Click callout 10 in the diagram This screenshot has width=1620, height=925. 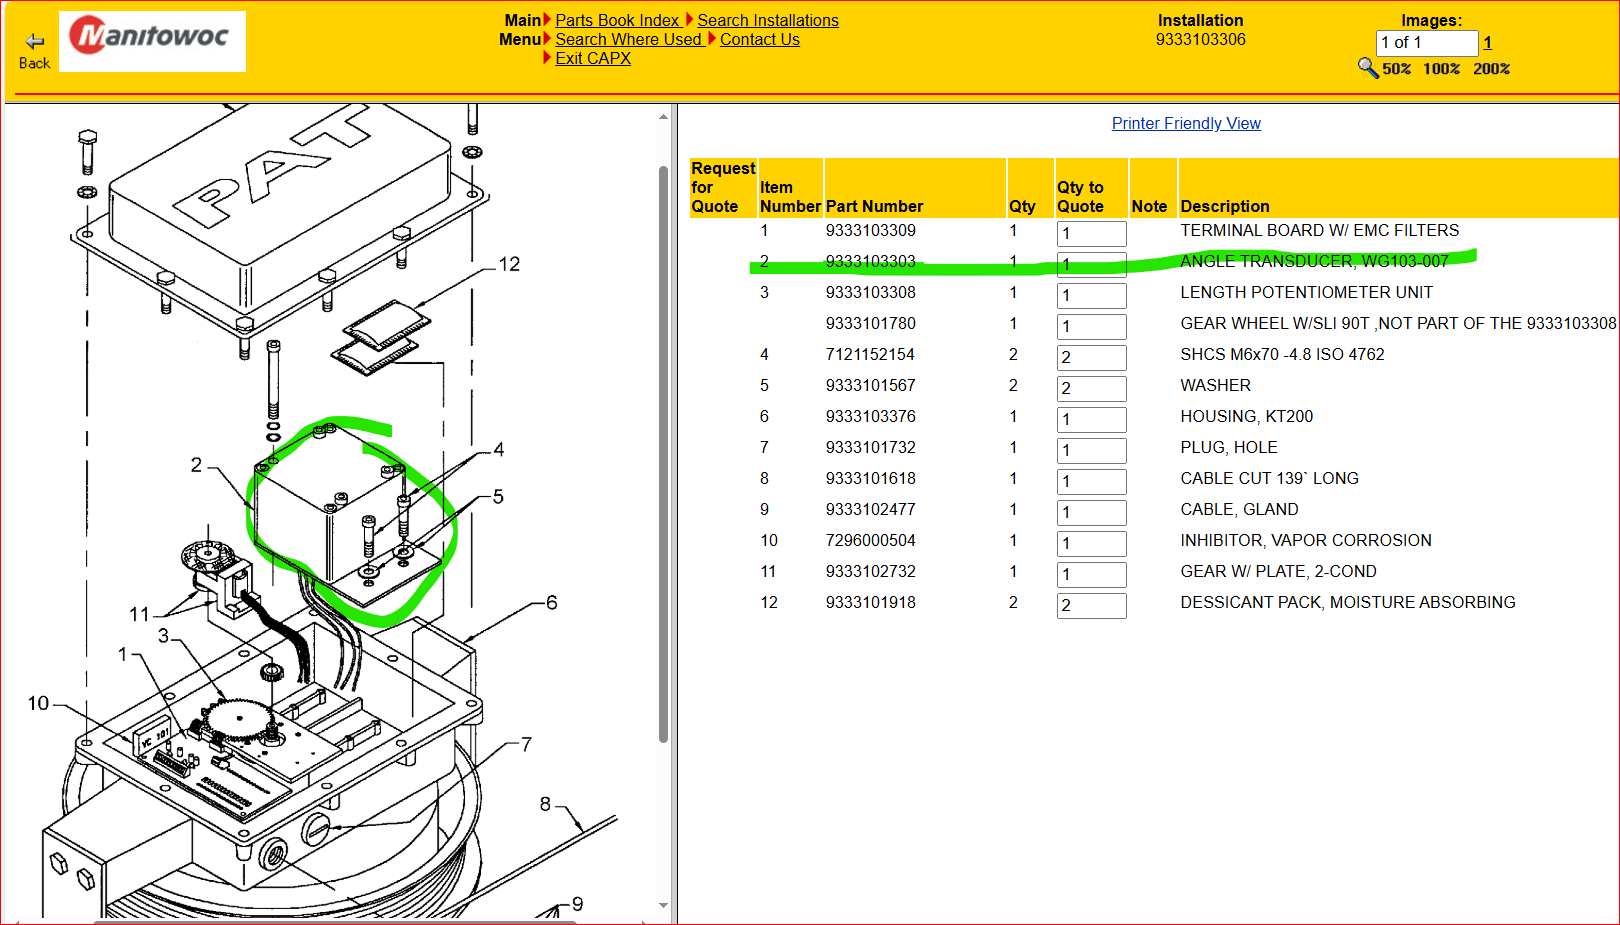point(38,704)
